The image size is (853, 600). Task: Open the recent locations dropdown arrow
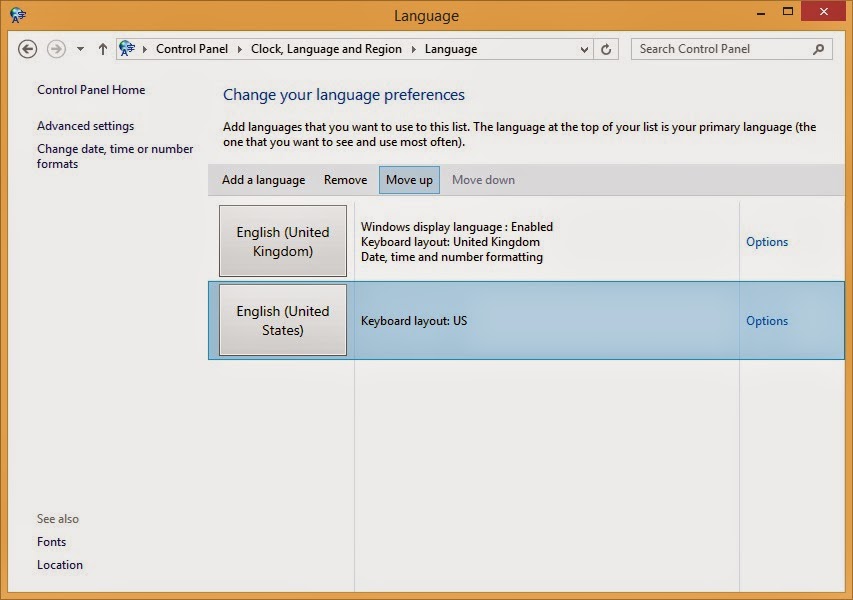[81, 49]
